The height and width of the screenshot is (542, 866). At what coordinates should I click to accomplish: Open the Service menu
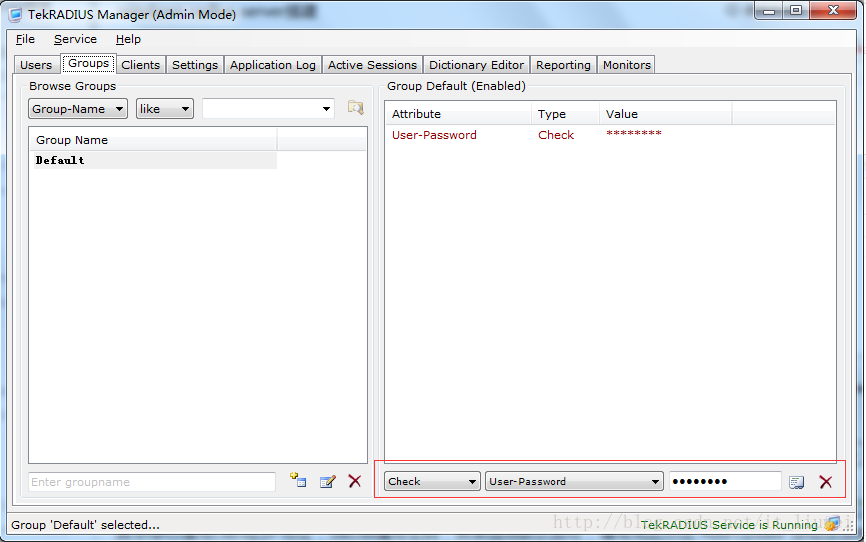click(75, 39)
